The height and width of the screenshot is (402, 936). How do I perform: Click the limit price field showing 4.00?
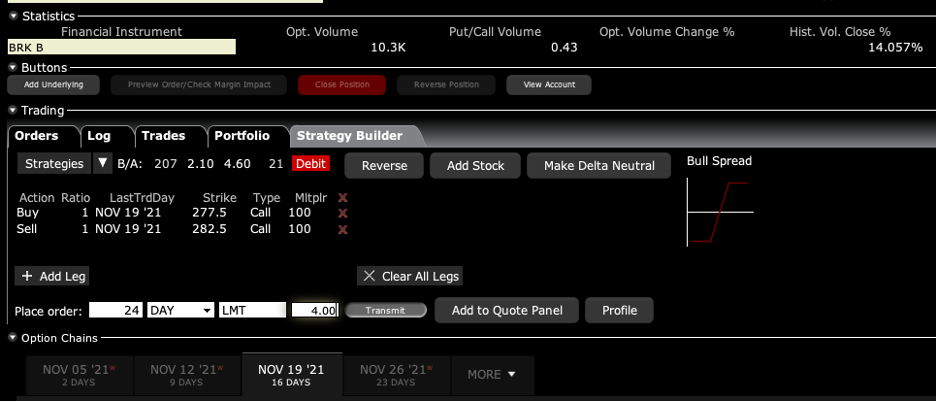[x=315, y=311]
